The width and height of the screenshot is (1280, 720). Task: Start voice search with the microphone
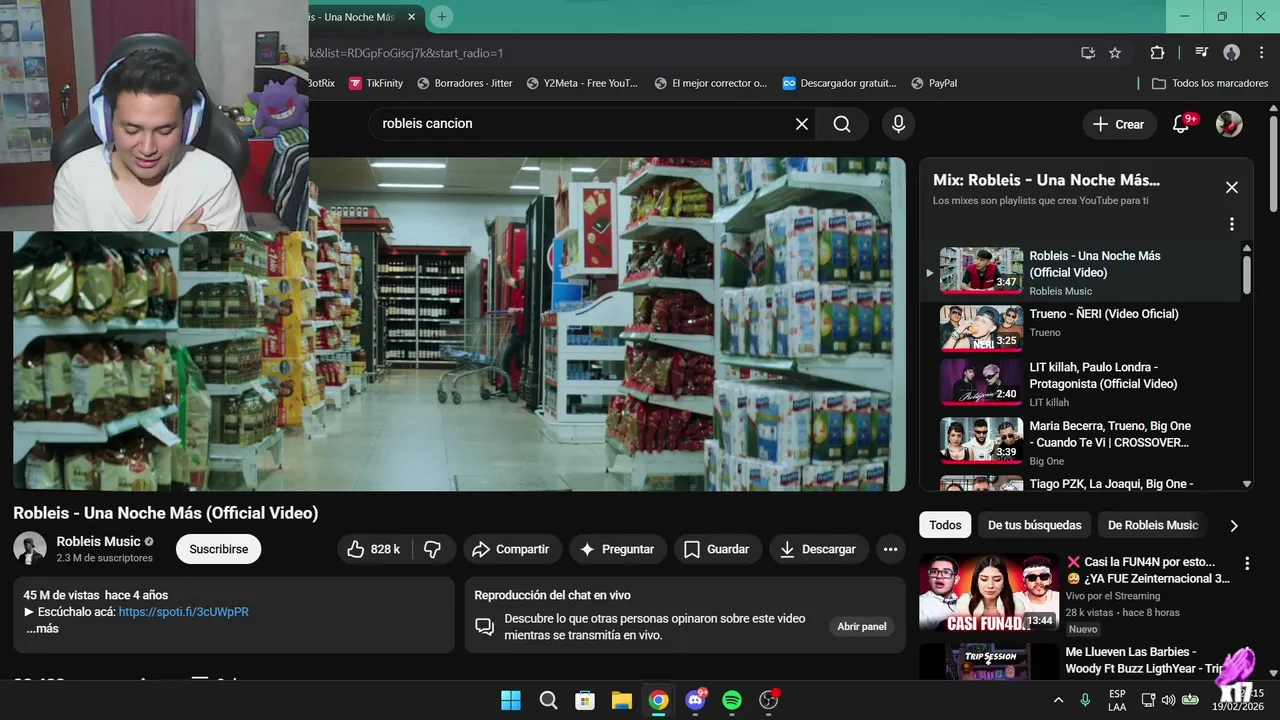click(x=898, y=124)
